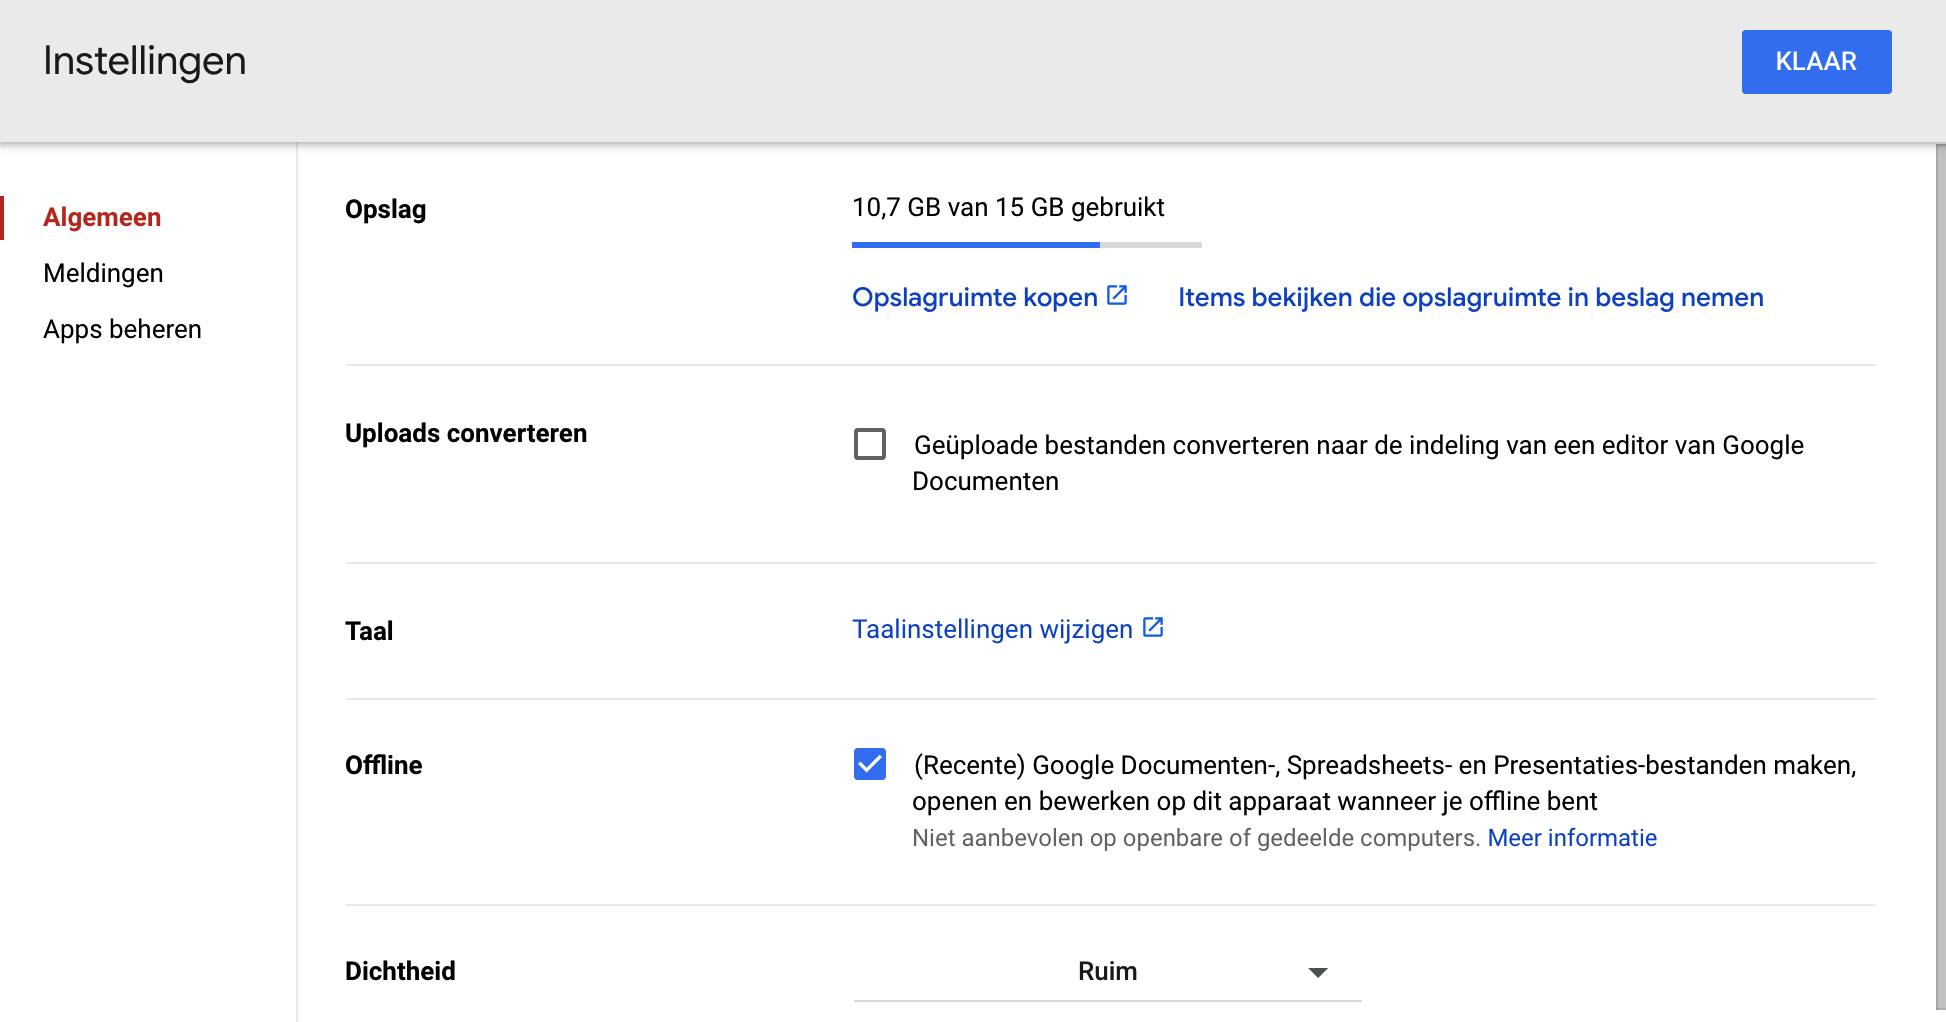Click the blue storage usage bar
The width and height of the screenshot is (1946, 1022).
(975, 244)
